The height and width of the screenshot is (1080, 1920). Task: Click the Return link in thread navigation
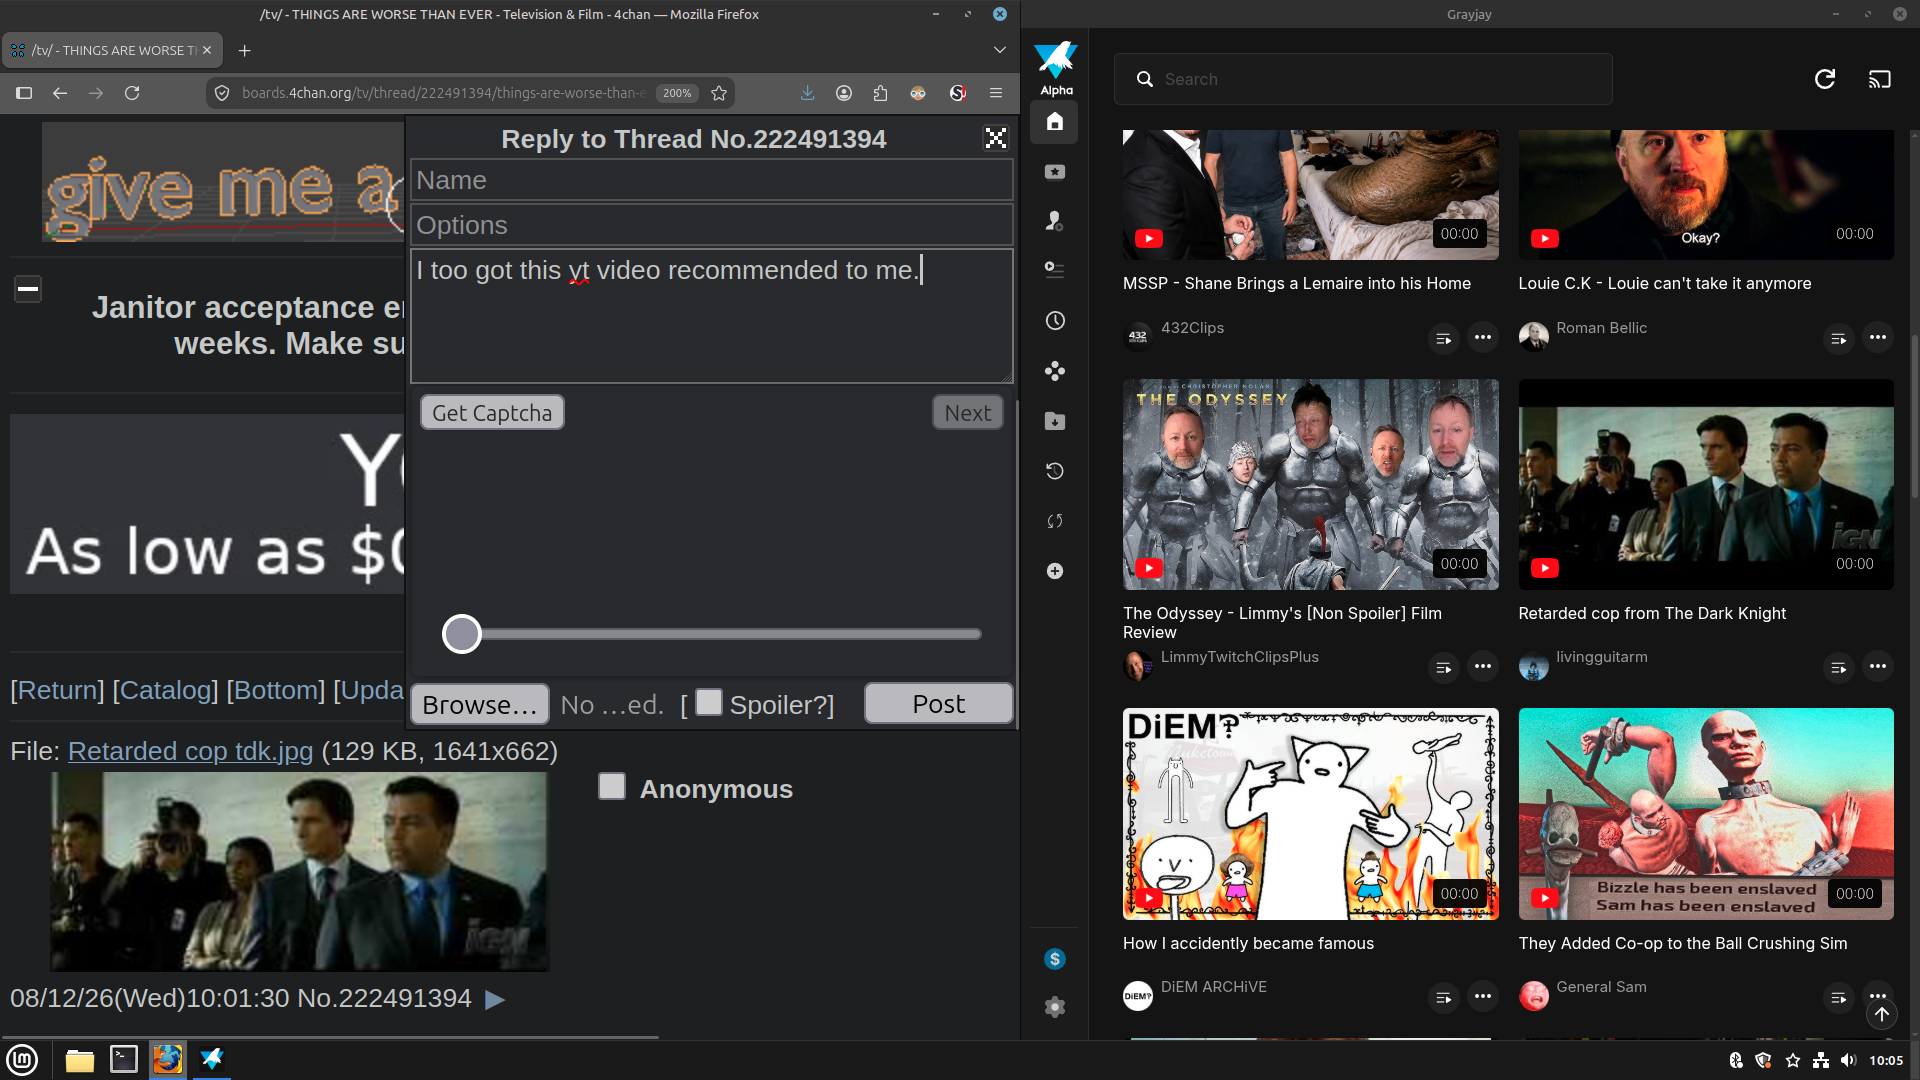click(x=57, y=690)
